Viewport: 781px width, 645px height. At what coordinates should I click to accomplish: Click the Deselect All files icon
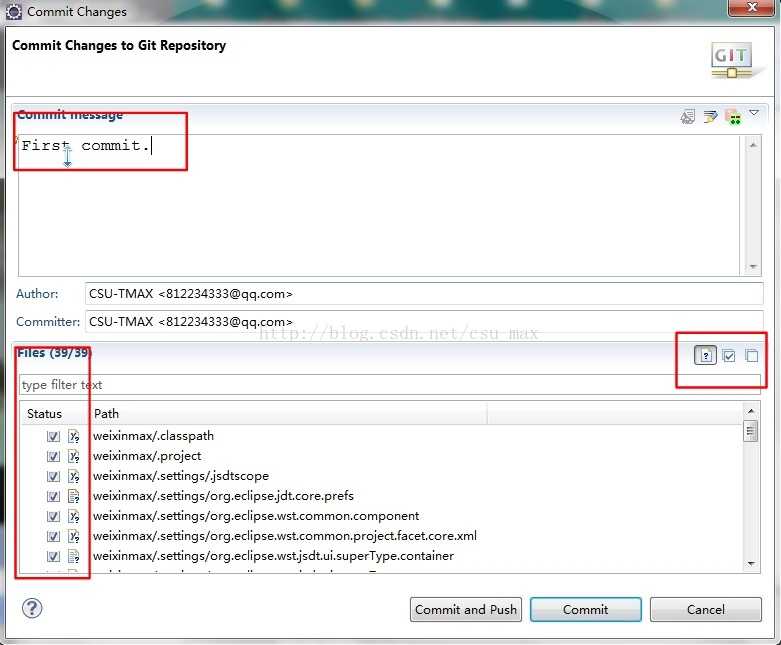point(752,356)
